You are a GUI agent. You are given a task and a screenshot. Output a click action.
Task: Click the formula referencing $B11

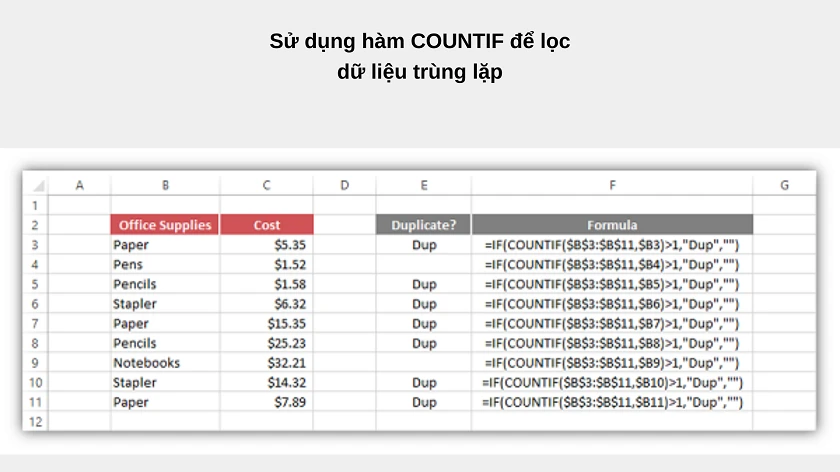612,402
